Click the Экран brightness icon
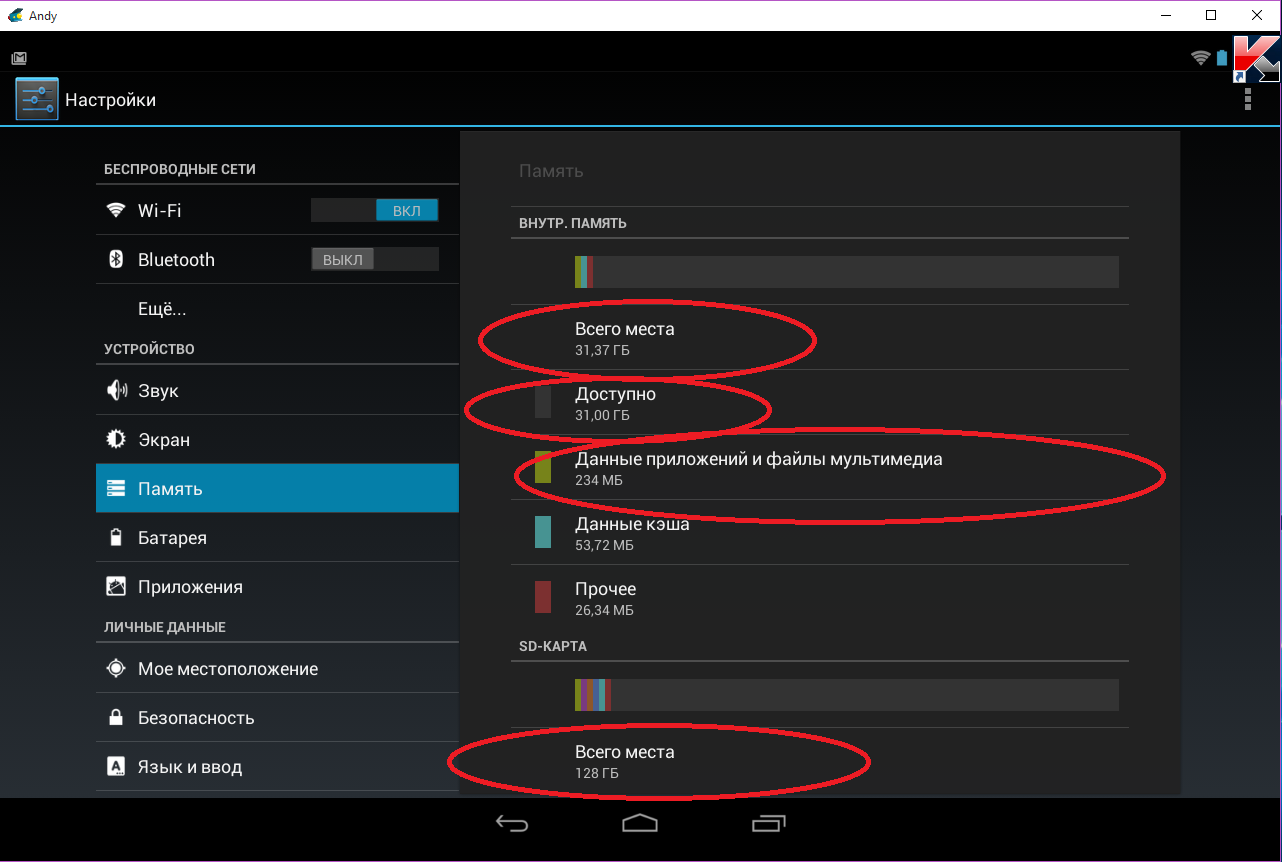The image size is (1282, 862). click(x=116, y=440)
